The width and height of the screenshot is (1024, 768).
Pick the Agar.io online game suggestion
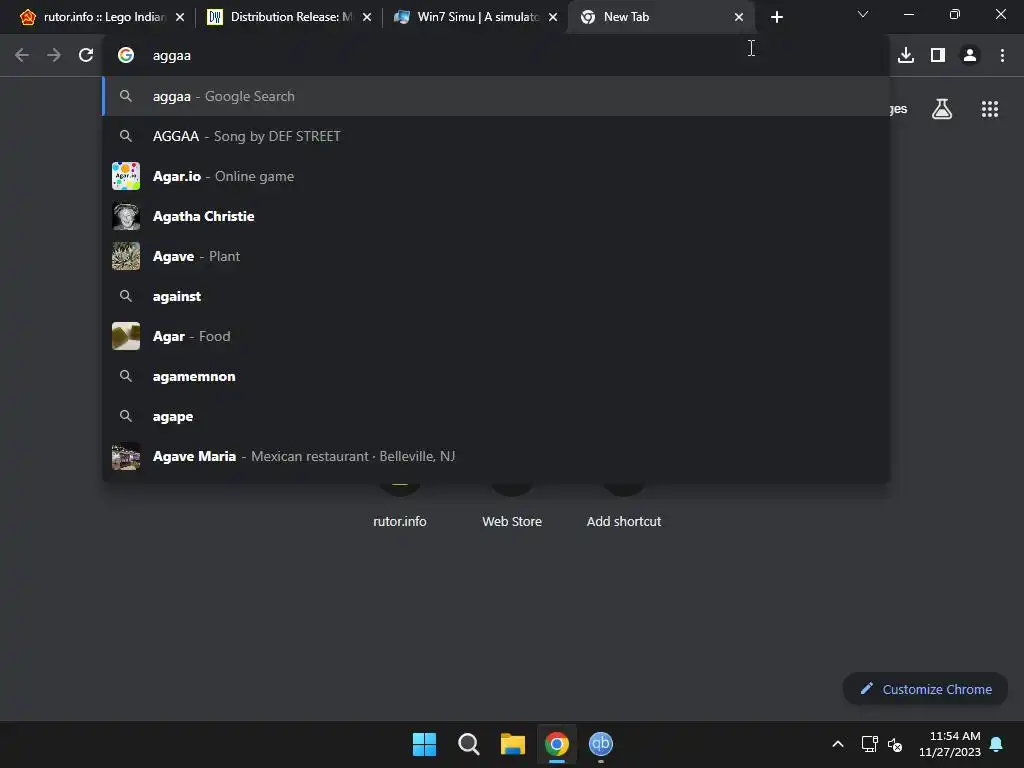pyautogui.click(x=496, y=176)
